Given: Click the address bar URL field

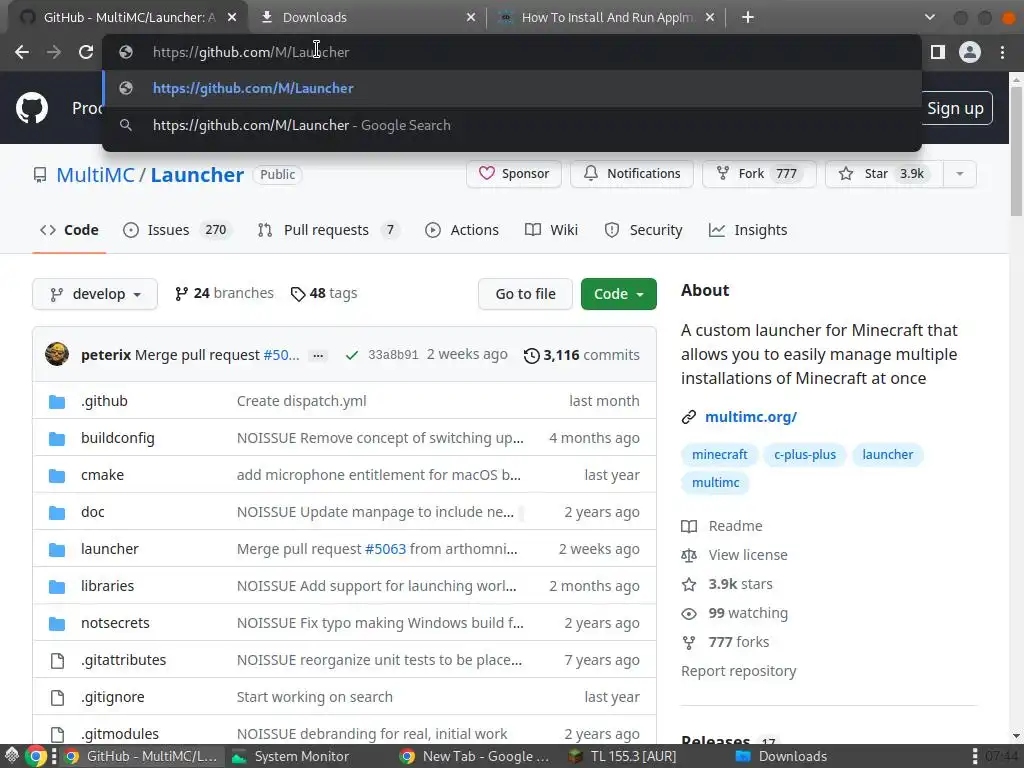Looking at the screenshot, I should [x=512, y=52].
